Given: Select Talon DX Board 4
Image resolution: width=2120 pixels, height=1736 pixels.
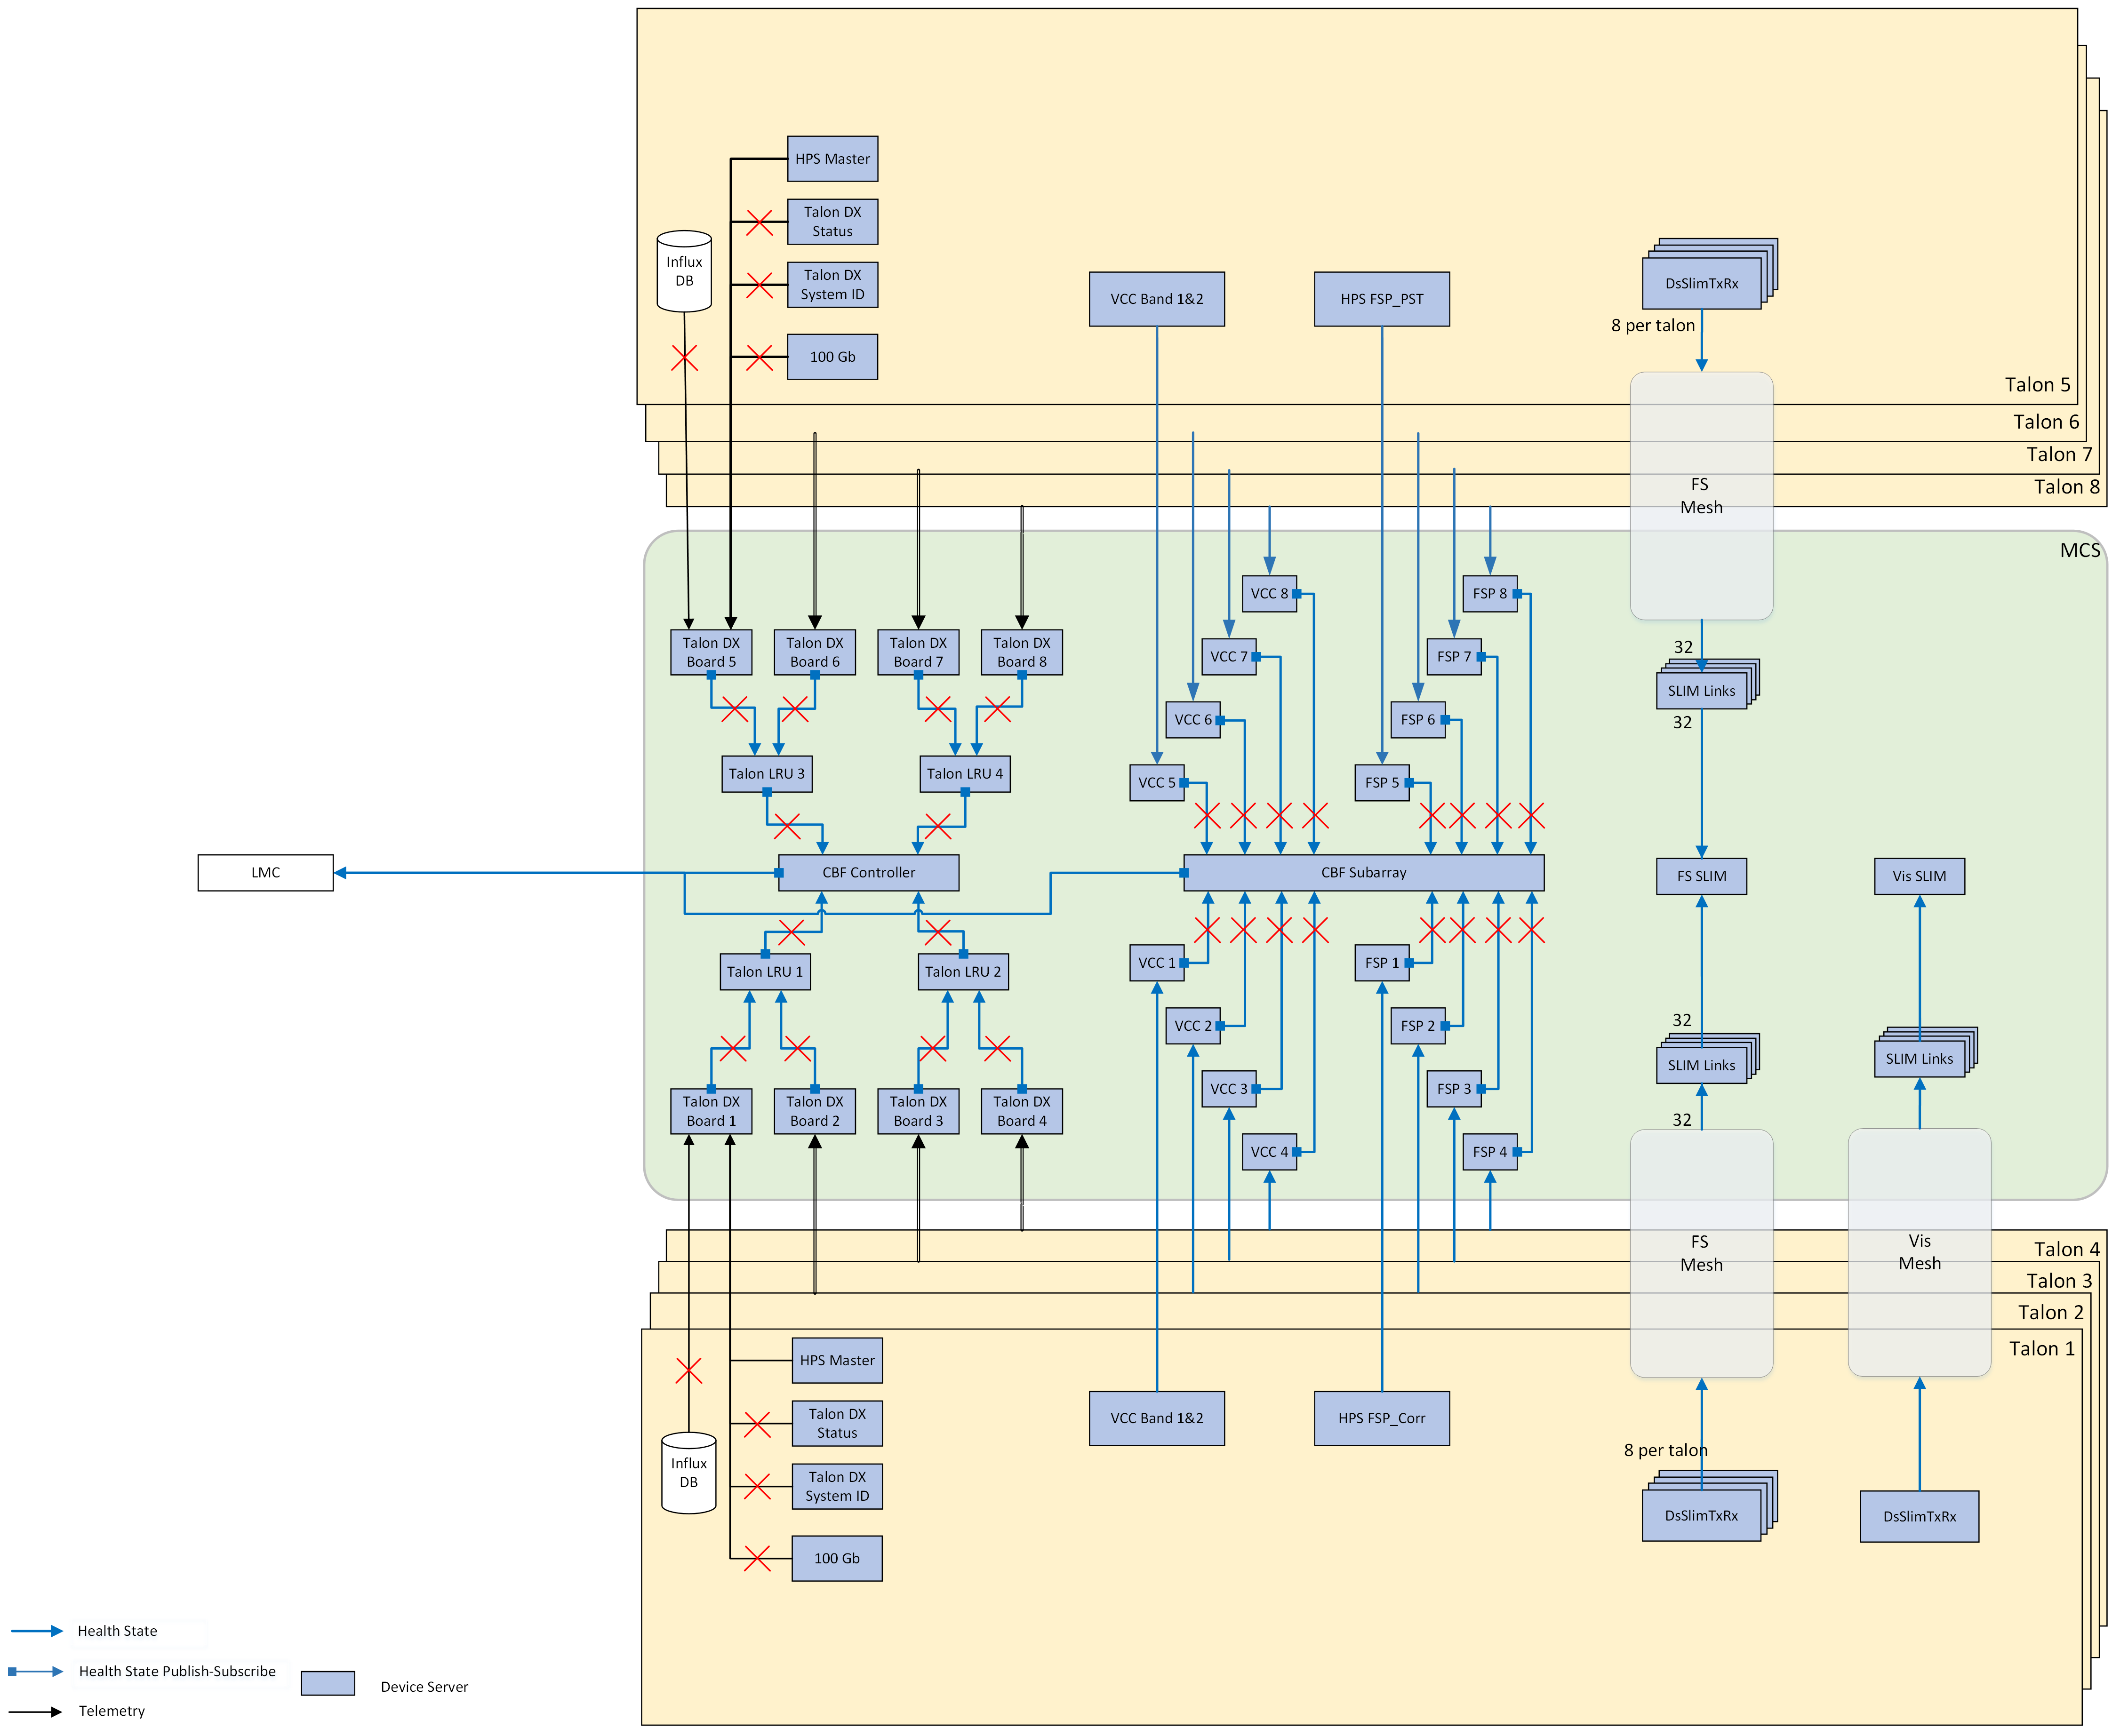Looking at the screenshot, I should point(1022,1111).
